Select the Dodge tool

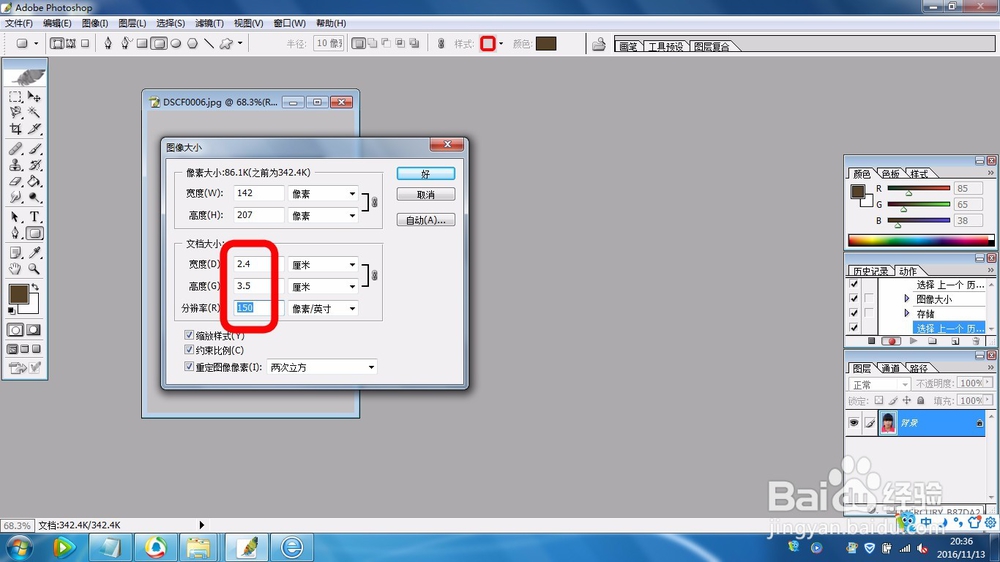(x=34, y=198)
